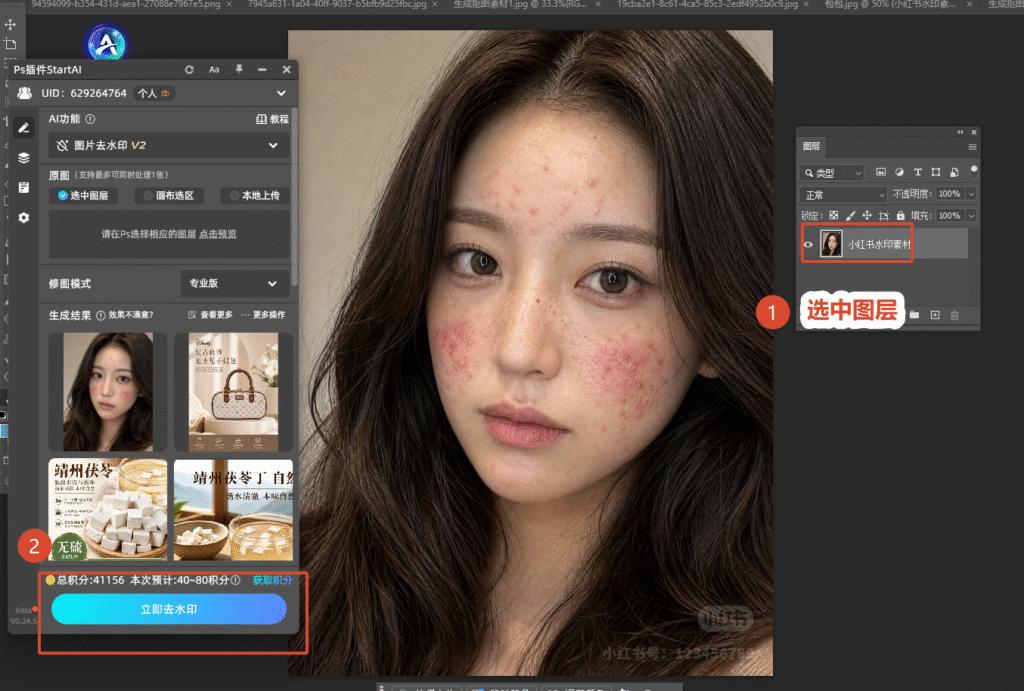The image size is (1024, 691).
Task: Select the 选中图层 radio option
Action: [83, 195]
